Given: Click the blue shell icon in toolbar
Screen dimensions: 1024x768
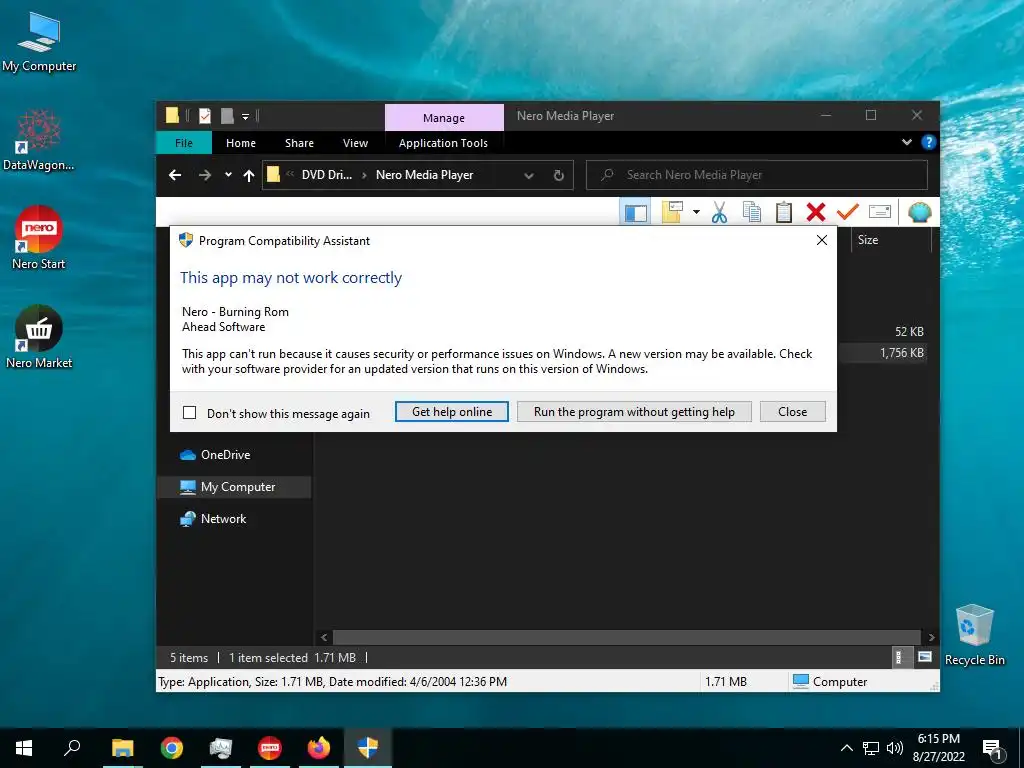Looking at the screenshot, I should pyautogui.click(x=920, y=212).
